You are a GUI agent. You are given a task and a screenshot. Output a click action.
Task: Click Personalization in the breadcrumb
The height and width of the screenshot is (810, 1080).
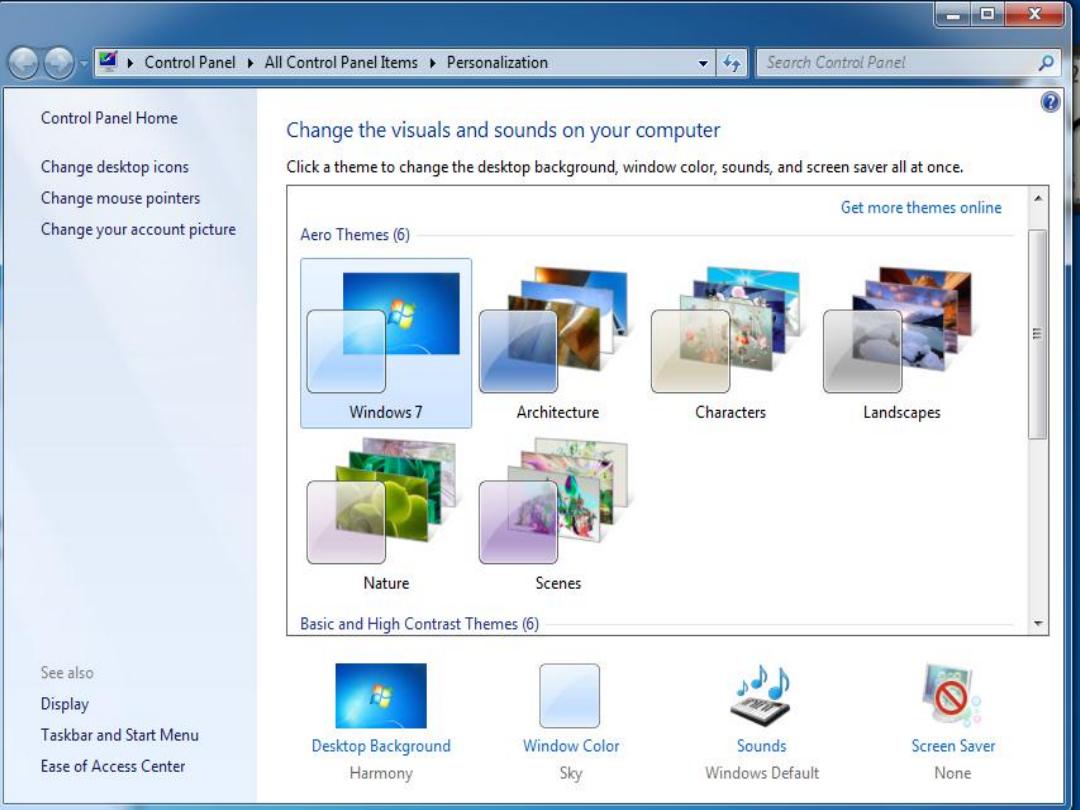pos(497,63)
